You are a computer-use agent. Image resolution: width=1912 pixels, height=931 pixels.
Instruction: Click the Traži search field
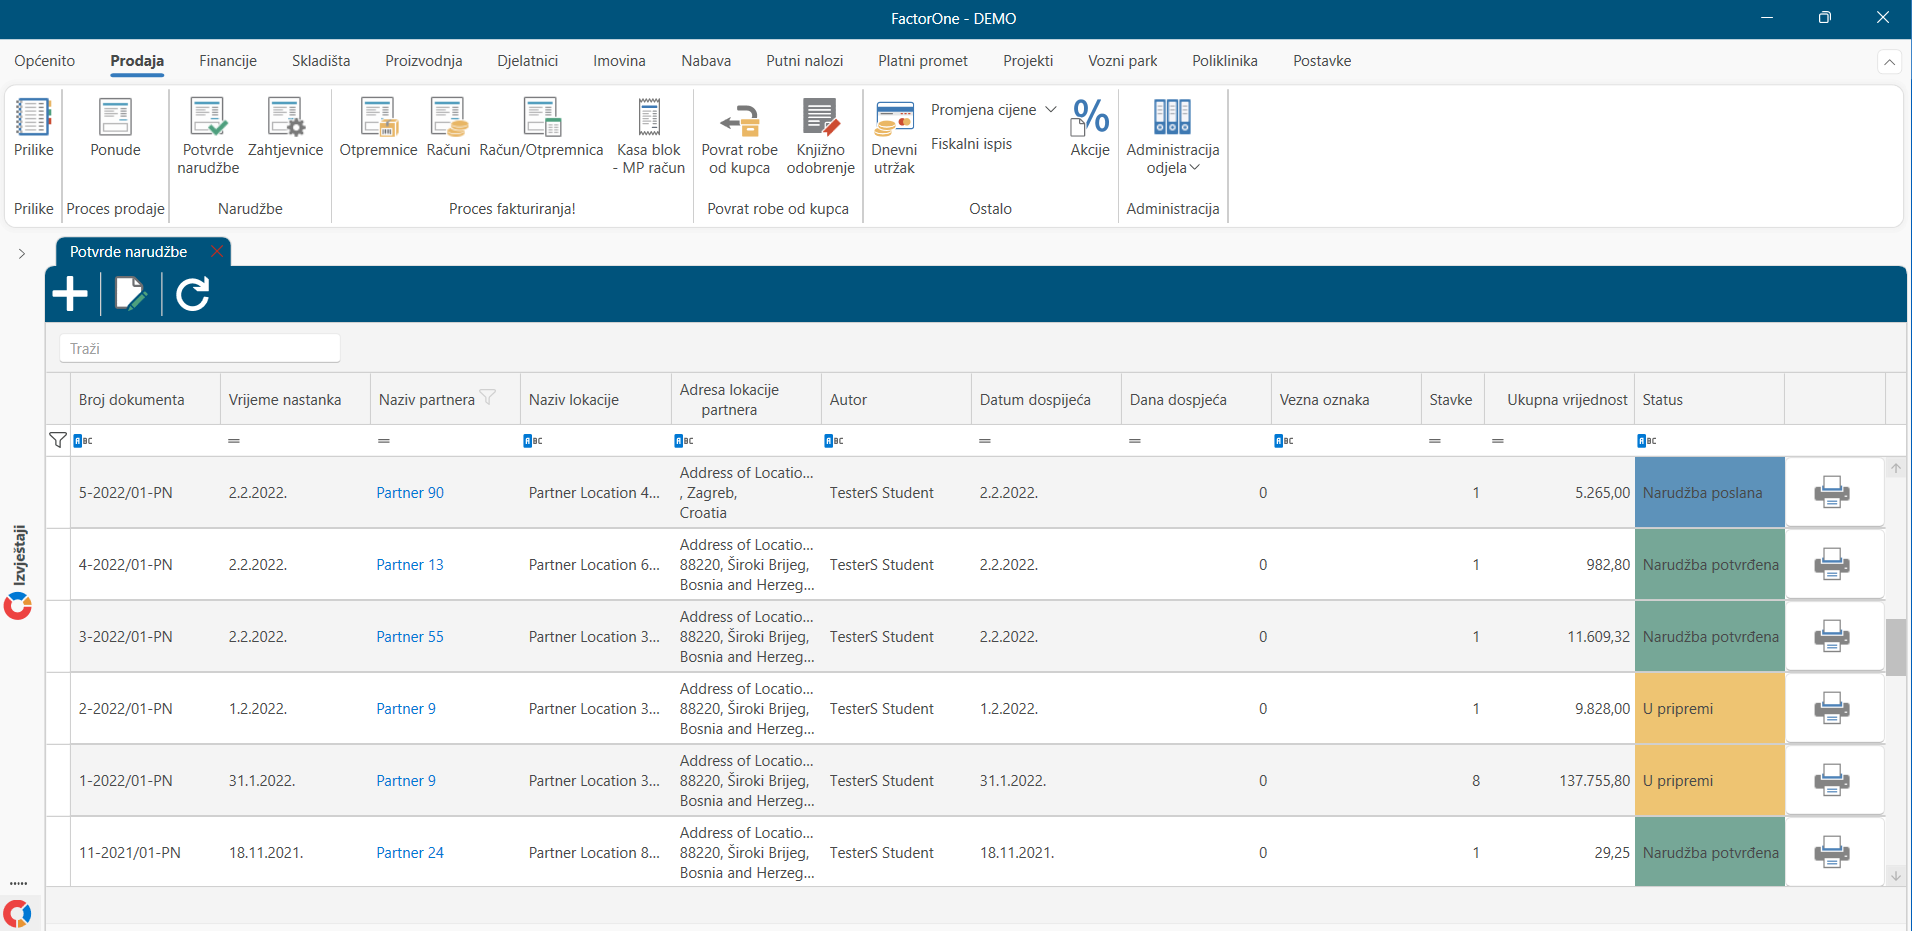[x=200, y=348]
